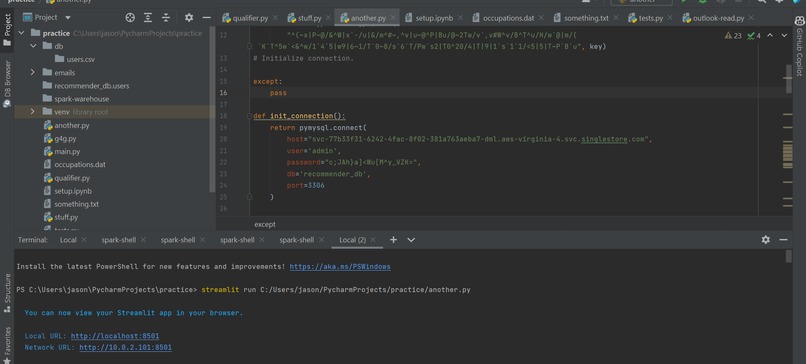Click the Select Opened File locate icon
This screenshot has height=364, width=806.
pyautogui.click(x=130, y=17)
